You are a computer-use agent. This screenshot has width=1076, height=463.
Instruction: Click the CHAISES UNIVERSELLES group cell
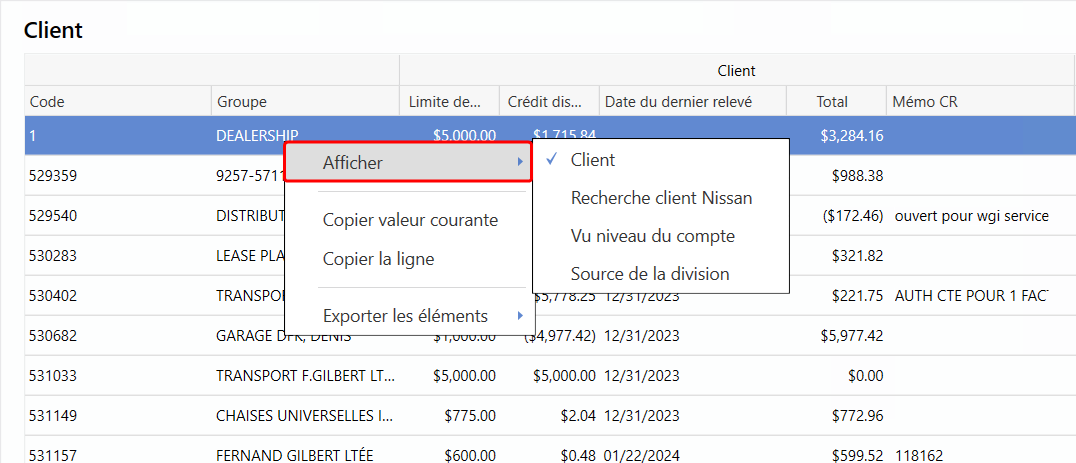pyautogui.click(x=305, y=416)
